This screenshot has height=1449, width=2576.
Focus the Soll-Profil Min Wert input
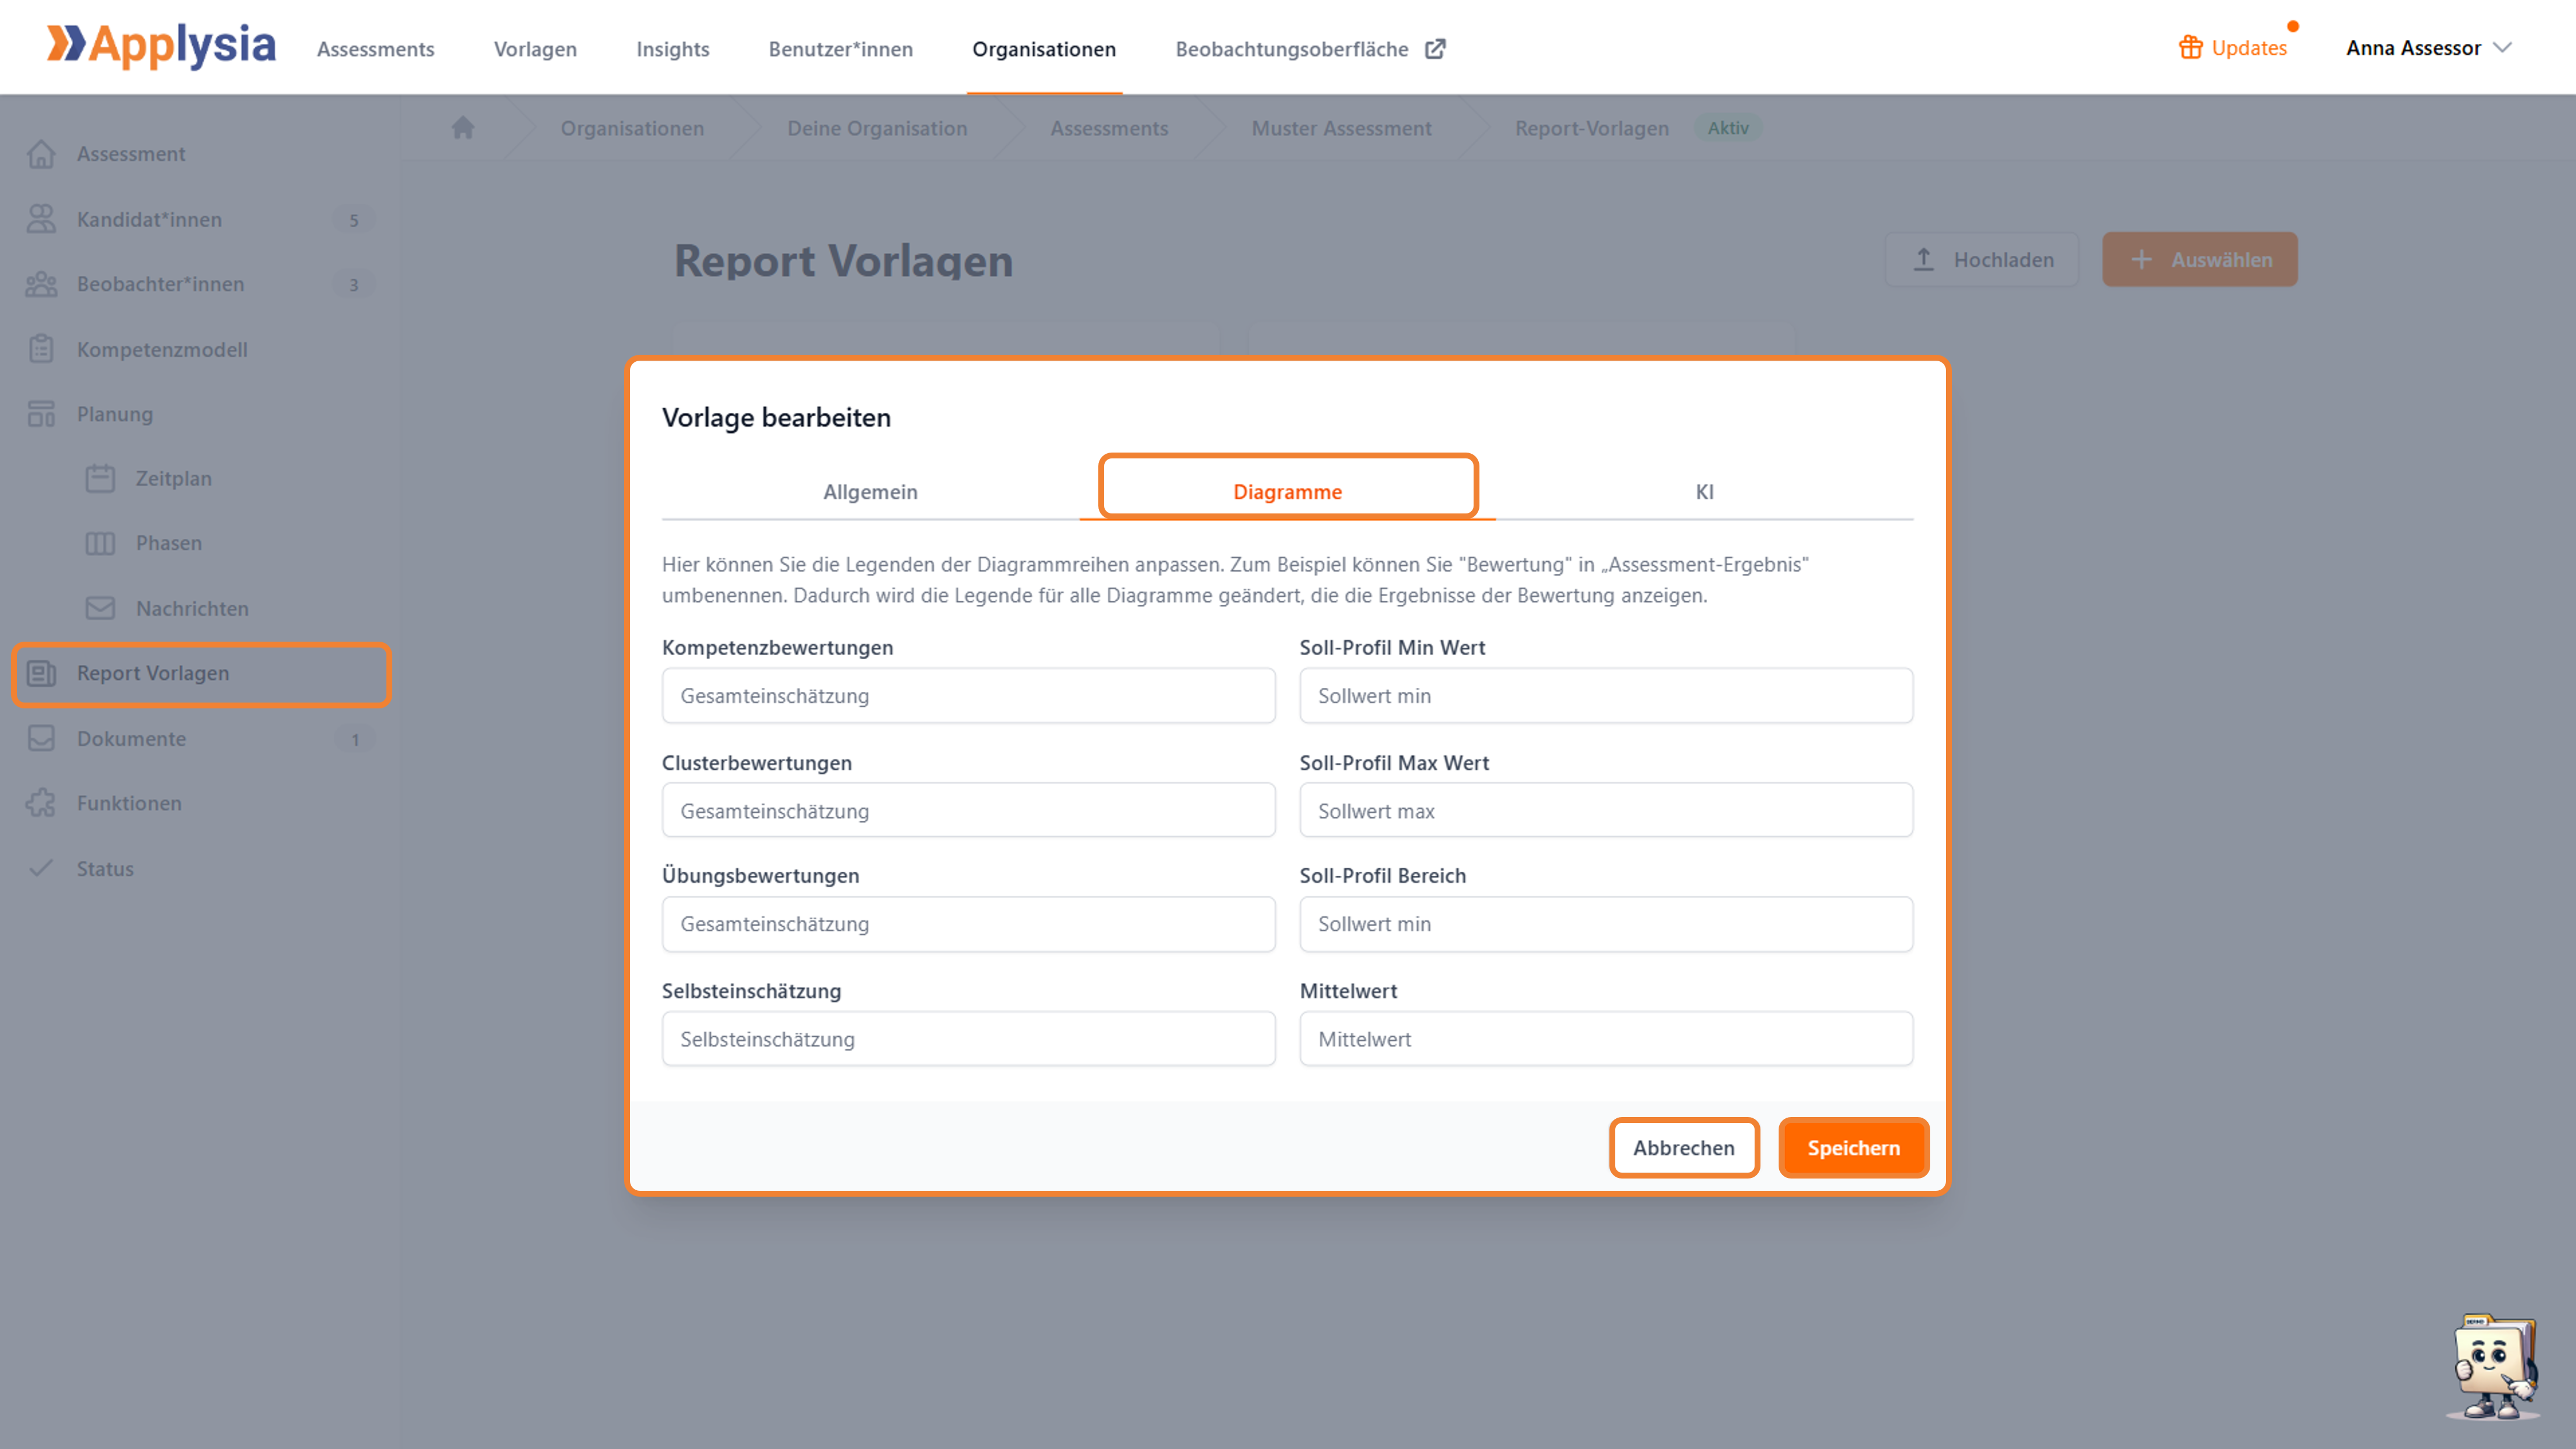tap(1606, 695)
